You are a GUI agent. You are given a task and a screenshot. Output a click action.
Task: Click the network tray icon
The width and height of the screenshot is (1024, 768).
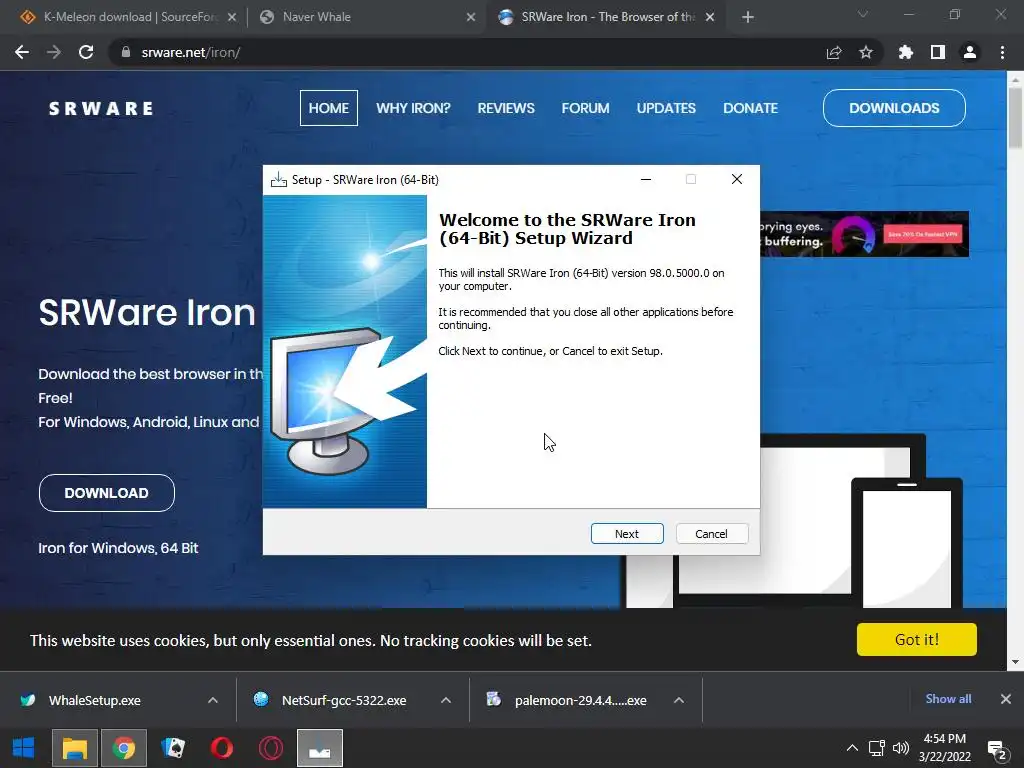(876, 748)
